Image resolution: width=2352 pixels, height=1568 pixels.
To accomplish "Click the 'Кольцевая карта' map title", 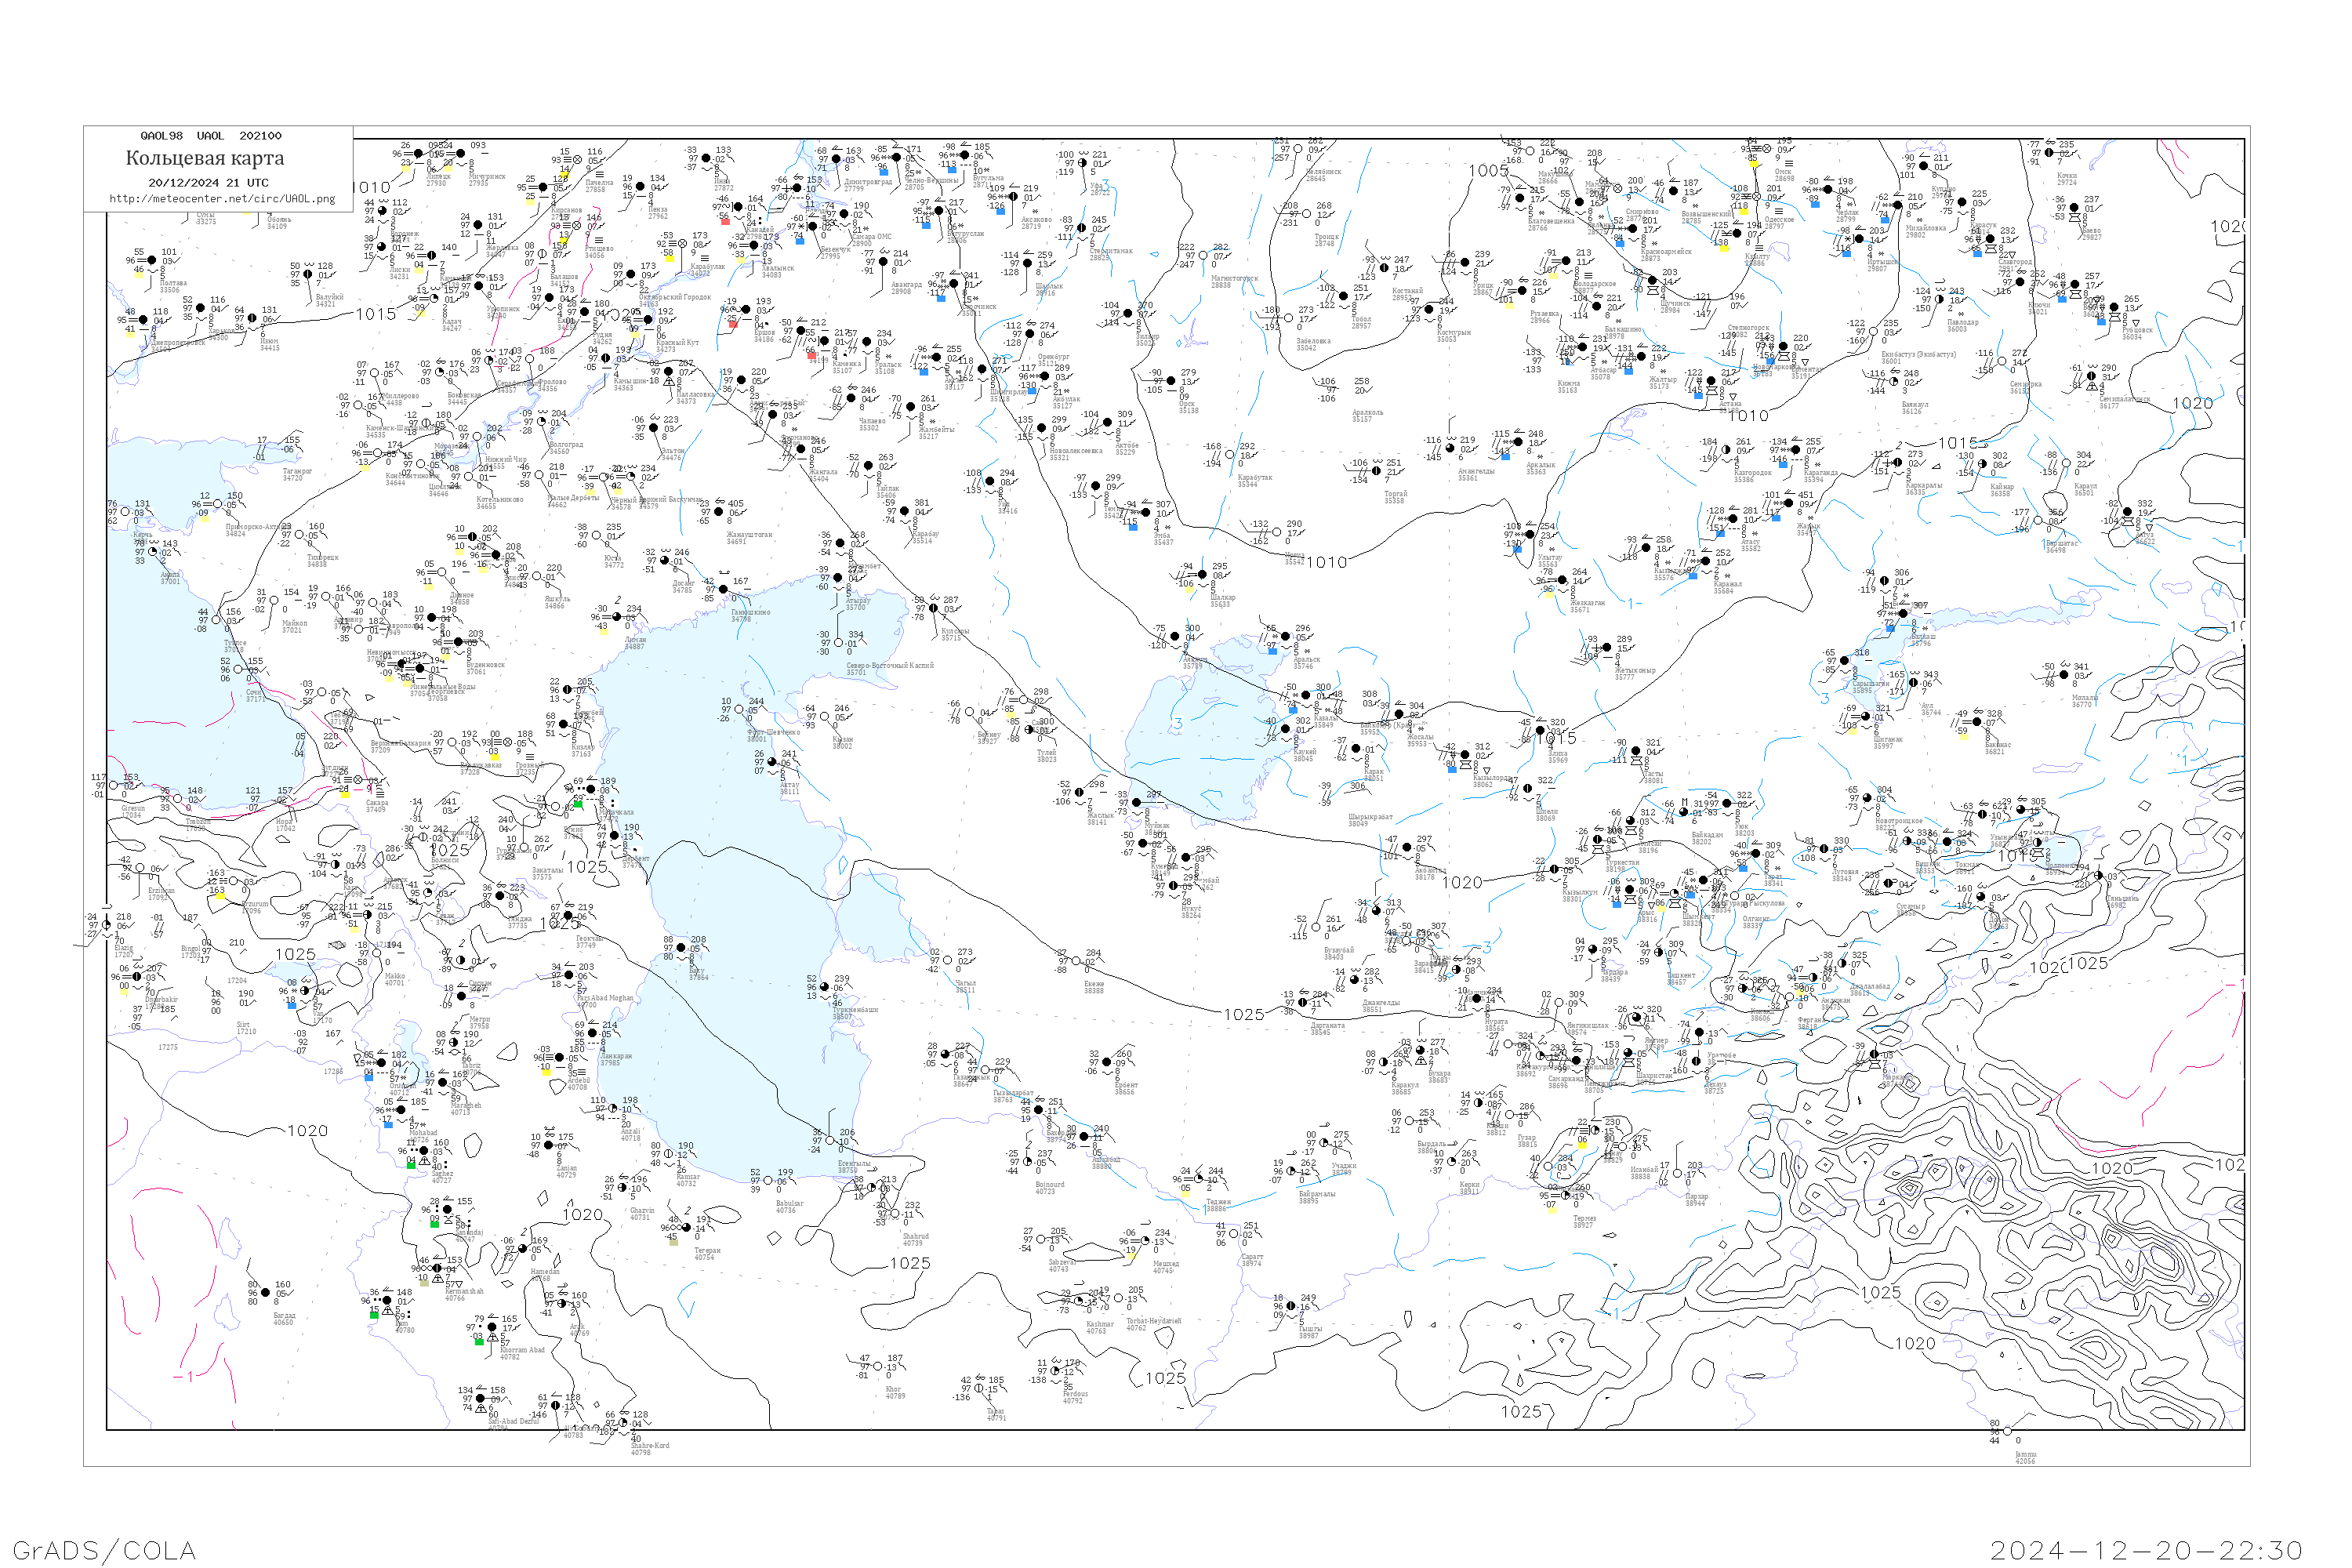I will [205, 158].
